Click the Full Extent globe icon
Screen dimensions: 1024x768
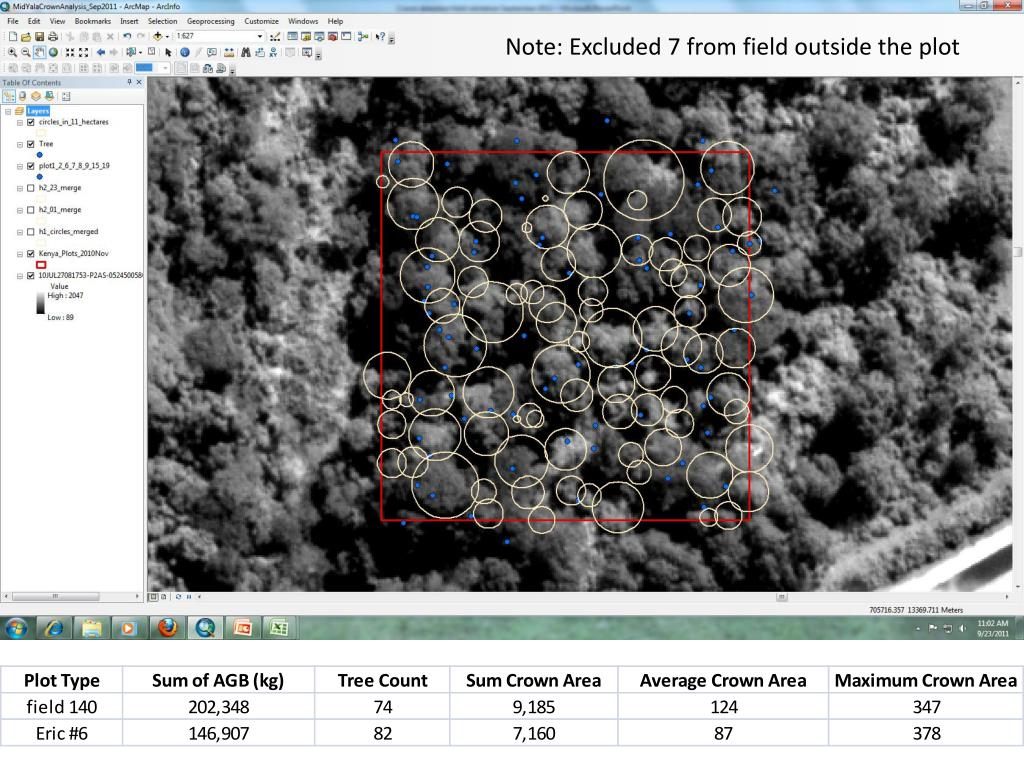(54, 52)
